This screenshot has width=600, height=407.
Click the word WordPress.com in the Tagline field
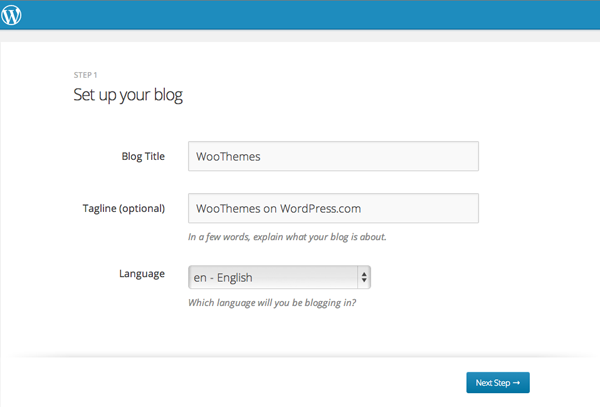[320, 208]
